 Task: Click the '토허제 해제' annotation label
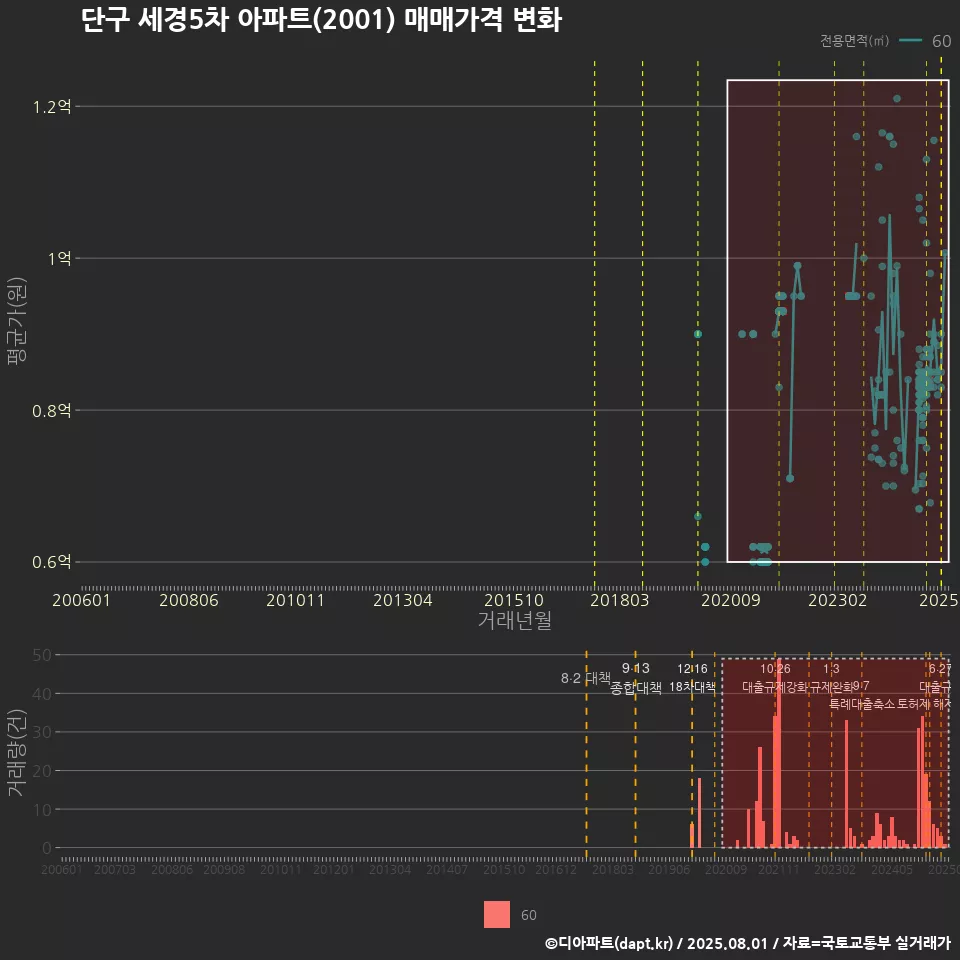(924, 704)
